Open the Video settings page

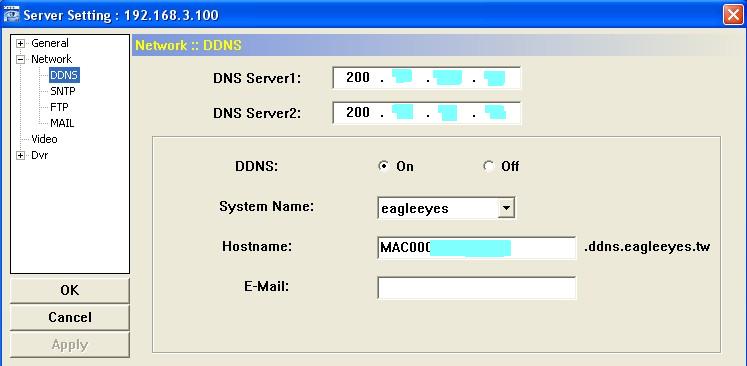pyautogui.click(x=44, y=139)
